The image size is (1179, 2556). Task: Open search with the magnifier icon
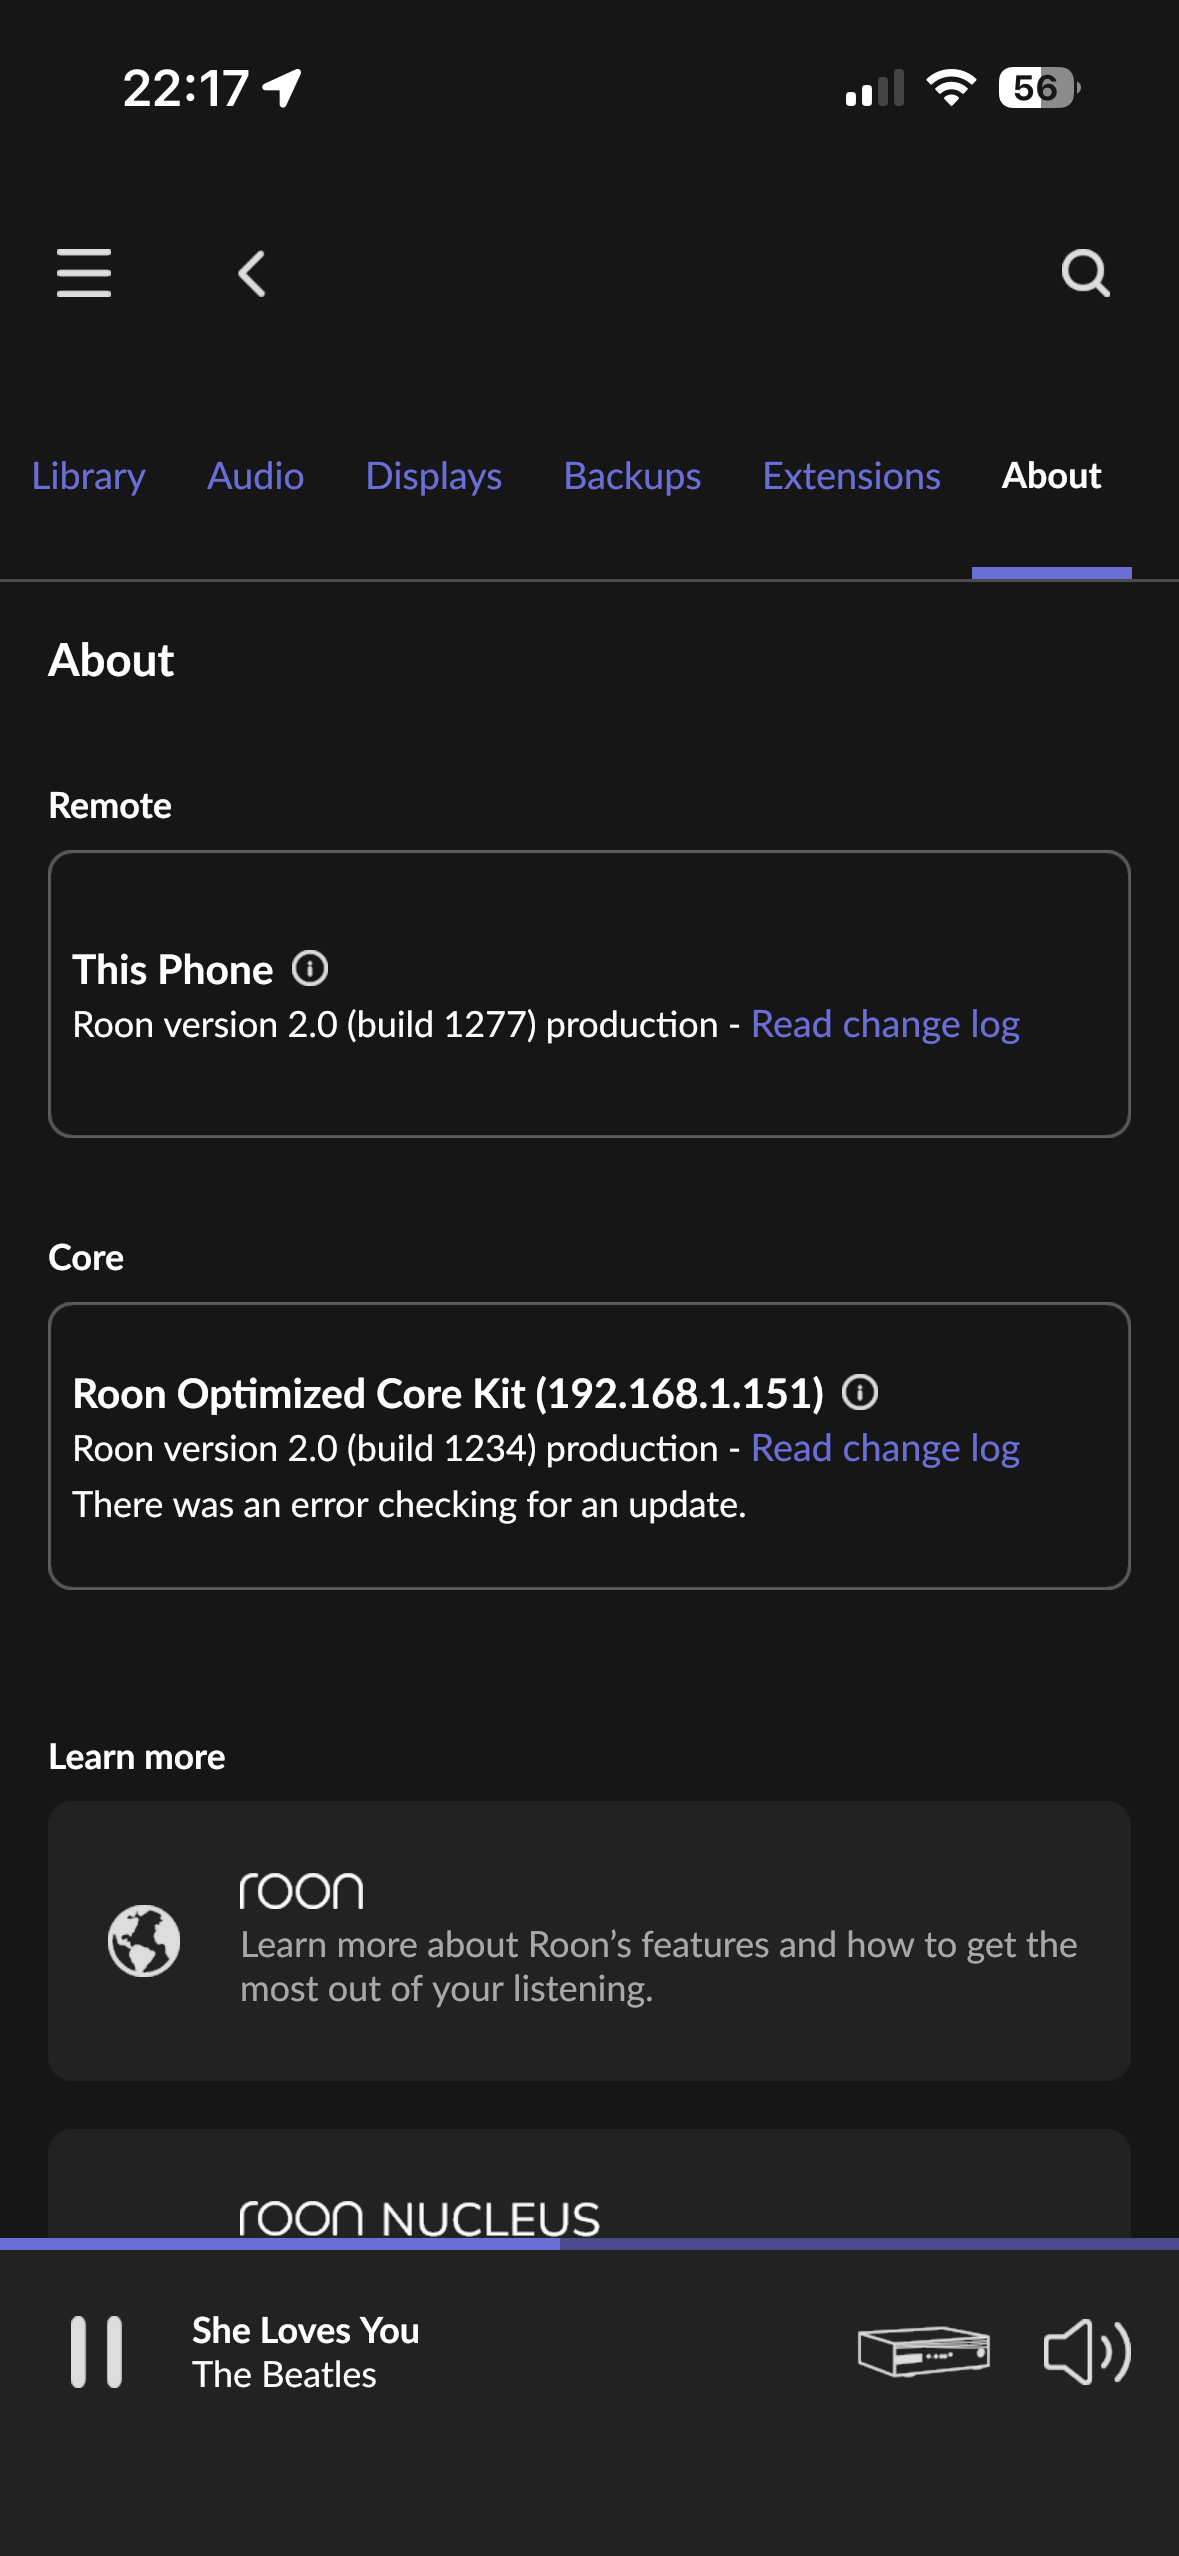pos(1085,273)
